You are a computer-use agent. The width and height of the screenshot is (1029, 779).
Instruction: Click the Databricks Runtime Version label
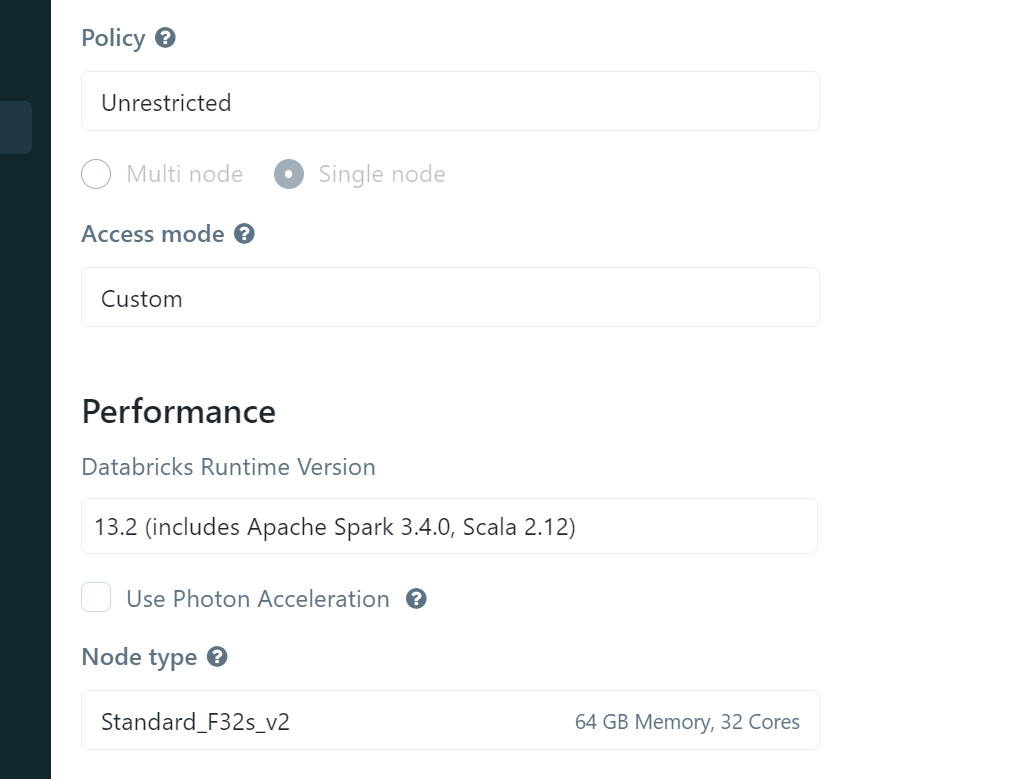tap(228, 467)
